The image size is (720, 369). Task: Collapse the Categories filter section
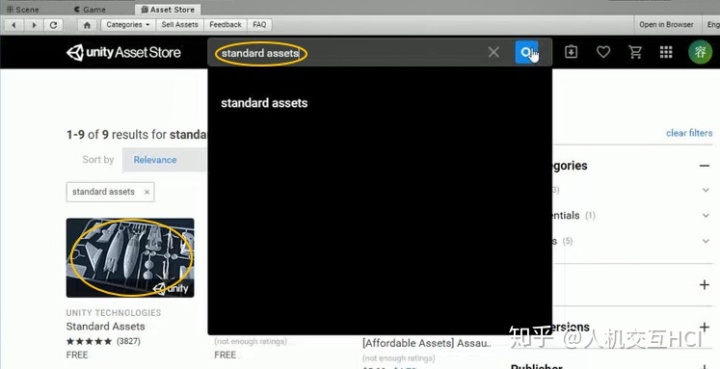tap(704, 166)
